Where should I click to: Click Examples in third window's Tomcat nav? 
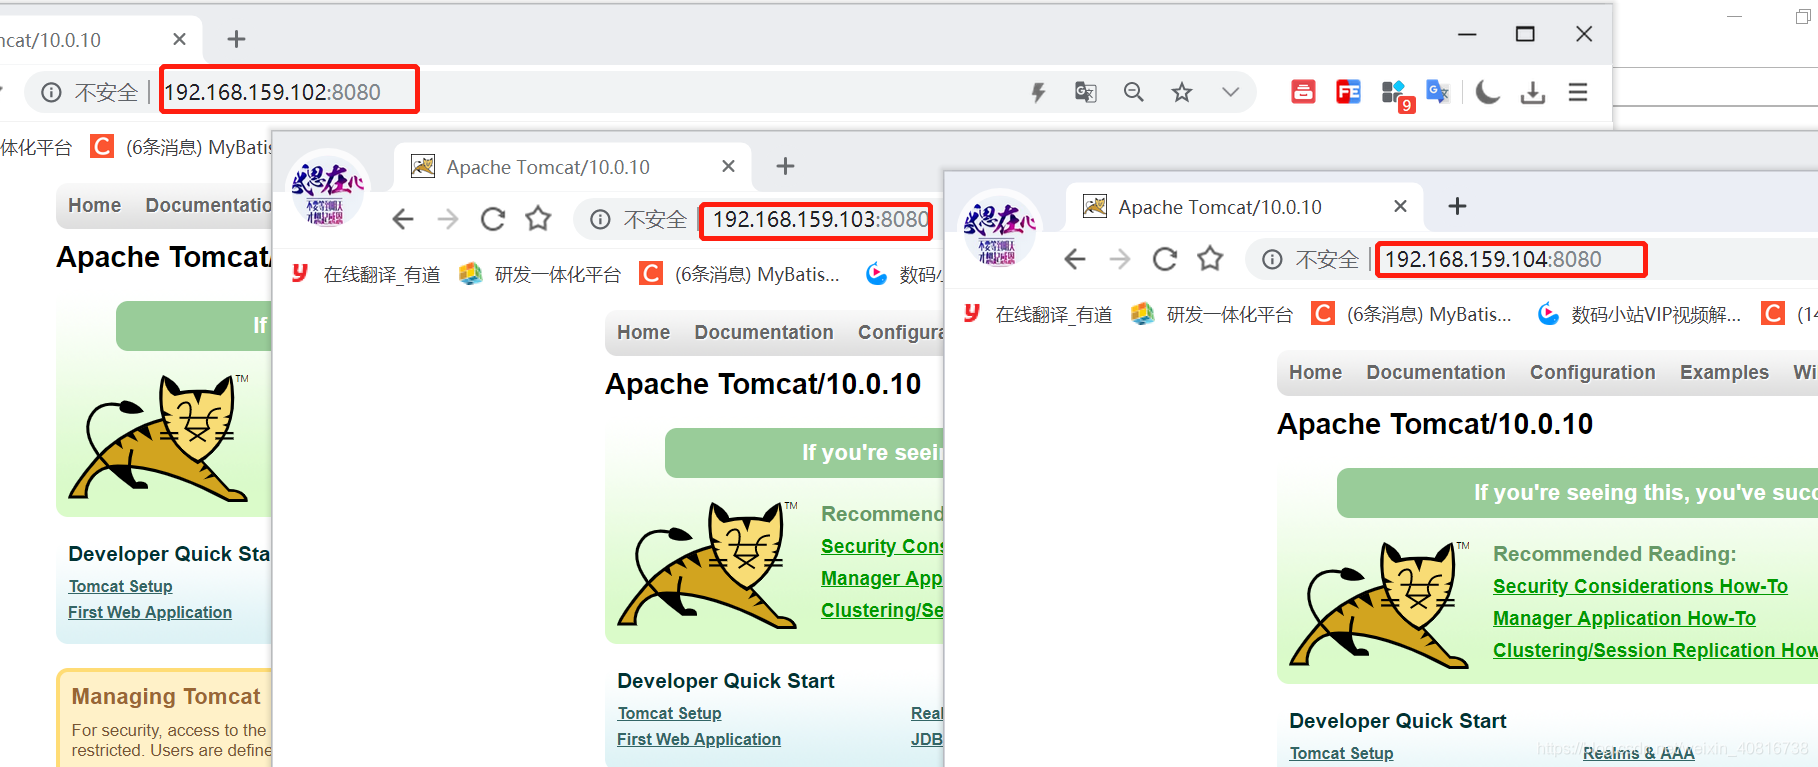point(1724,372)
